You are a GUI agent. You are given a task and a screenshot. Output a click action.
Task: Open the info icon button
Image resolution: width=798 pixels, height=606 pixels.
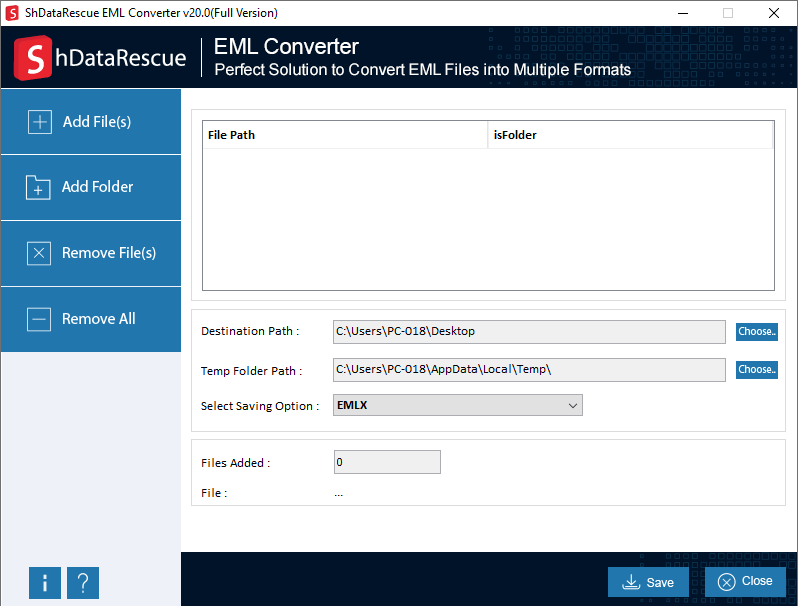point(45,582)
